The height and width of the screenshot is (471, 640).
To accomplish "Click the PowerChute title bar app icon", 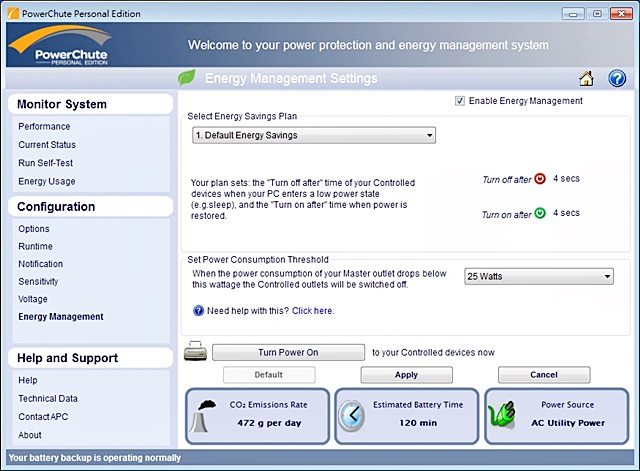I will tap(13, 13).
